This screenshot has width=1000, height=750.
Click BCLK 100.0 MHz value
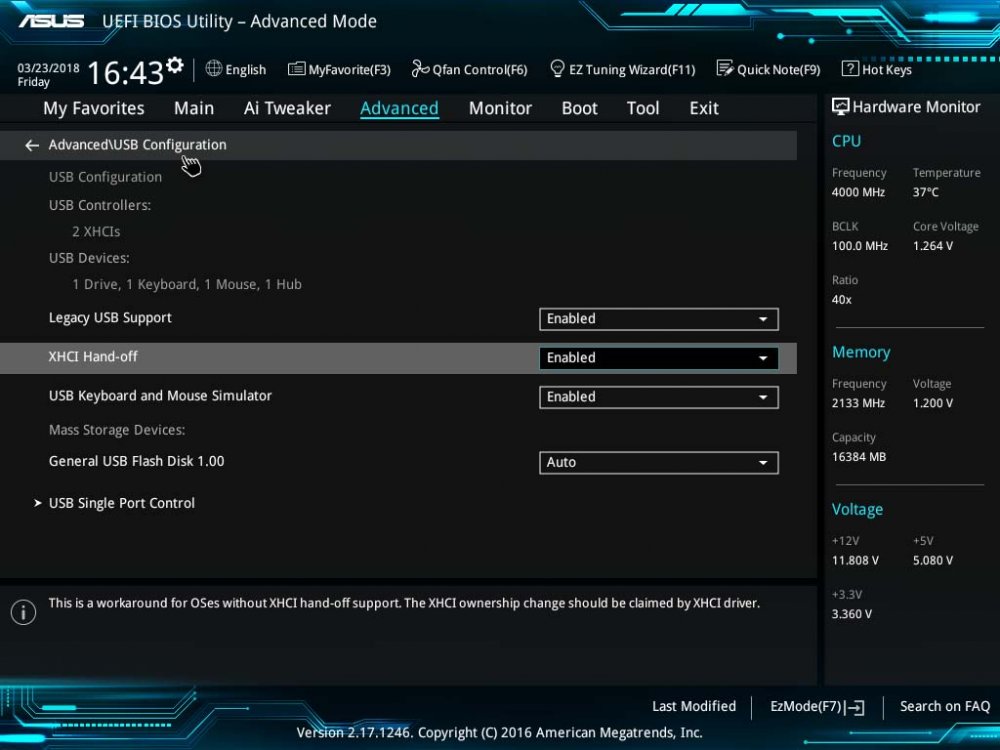coord(860,246)
